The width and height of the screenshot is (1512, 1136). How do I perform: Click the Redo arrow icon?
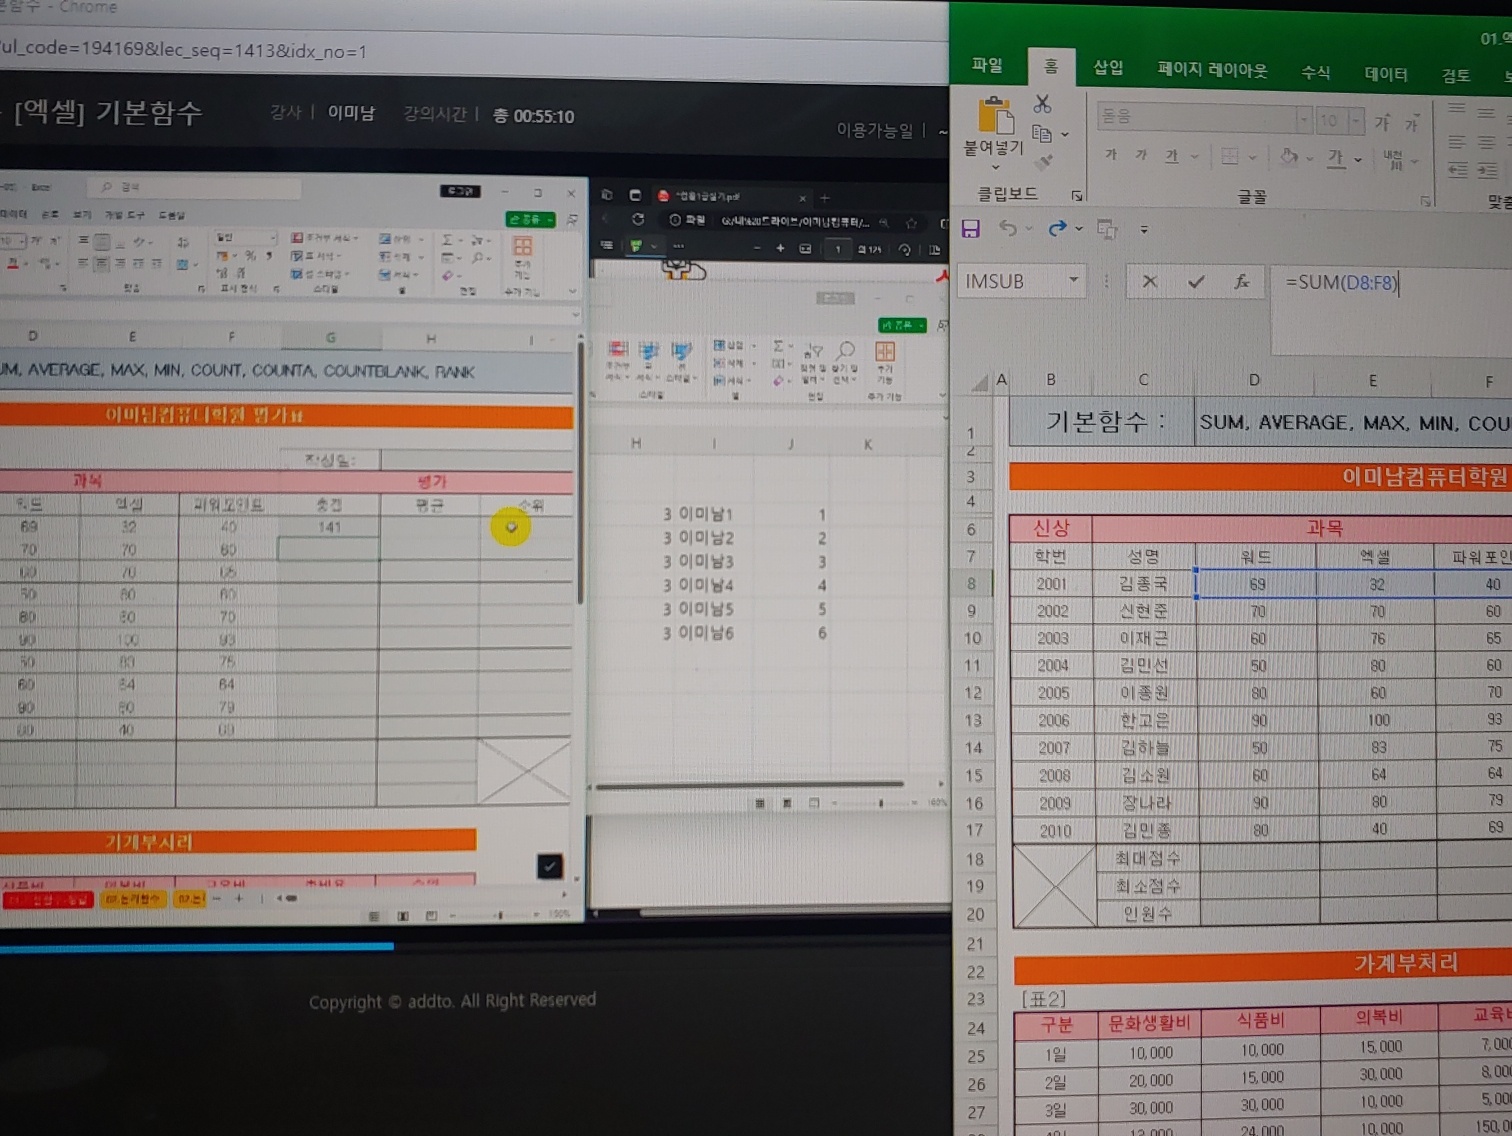(1056, 229)
